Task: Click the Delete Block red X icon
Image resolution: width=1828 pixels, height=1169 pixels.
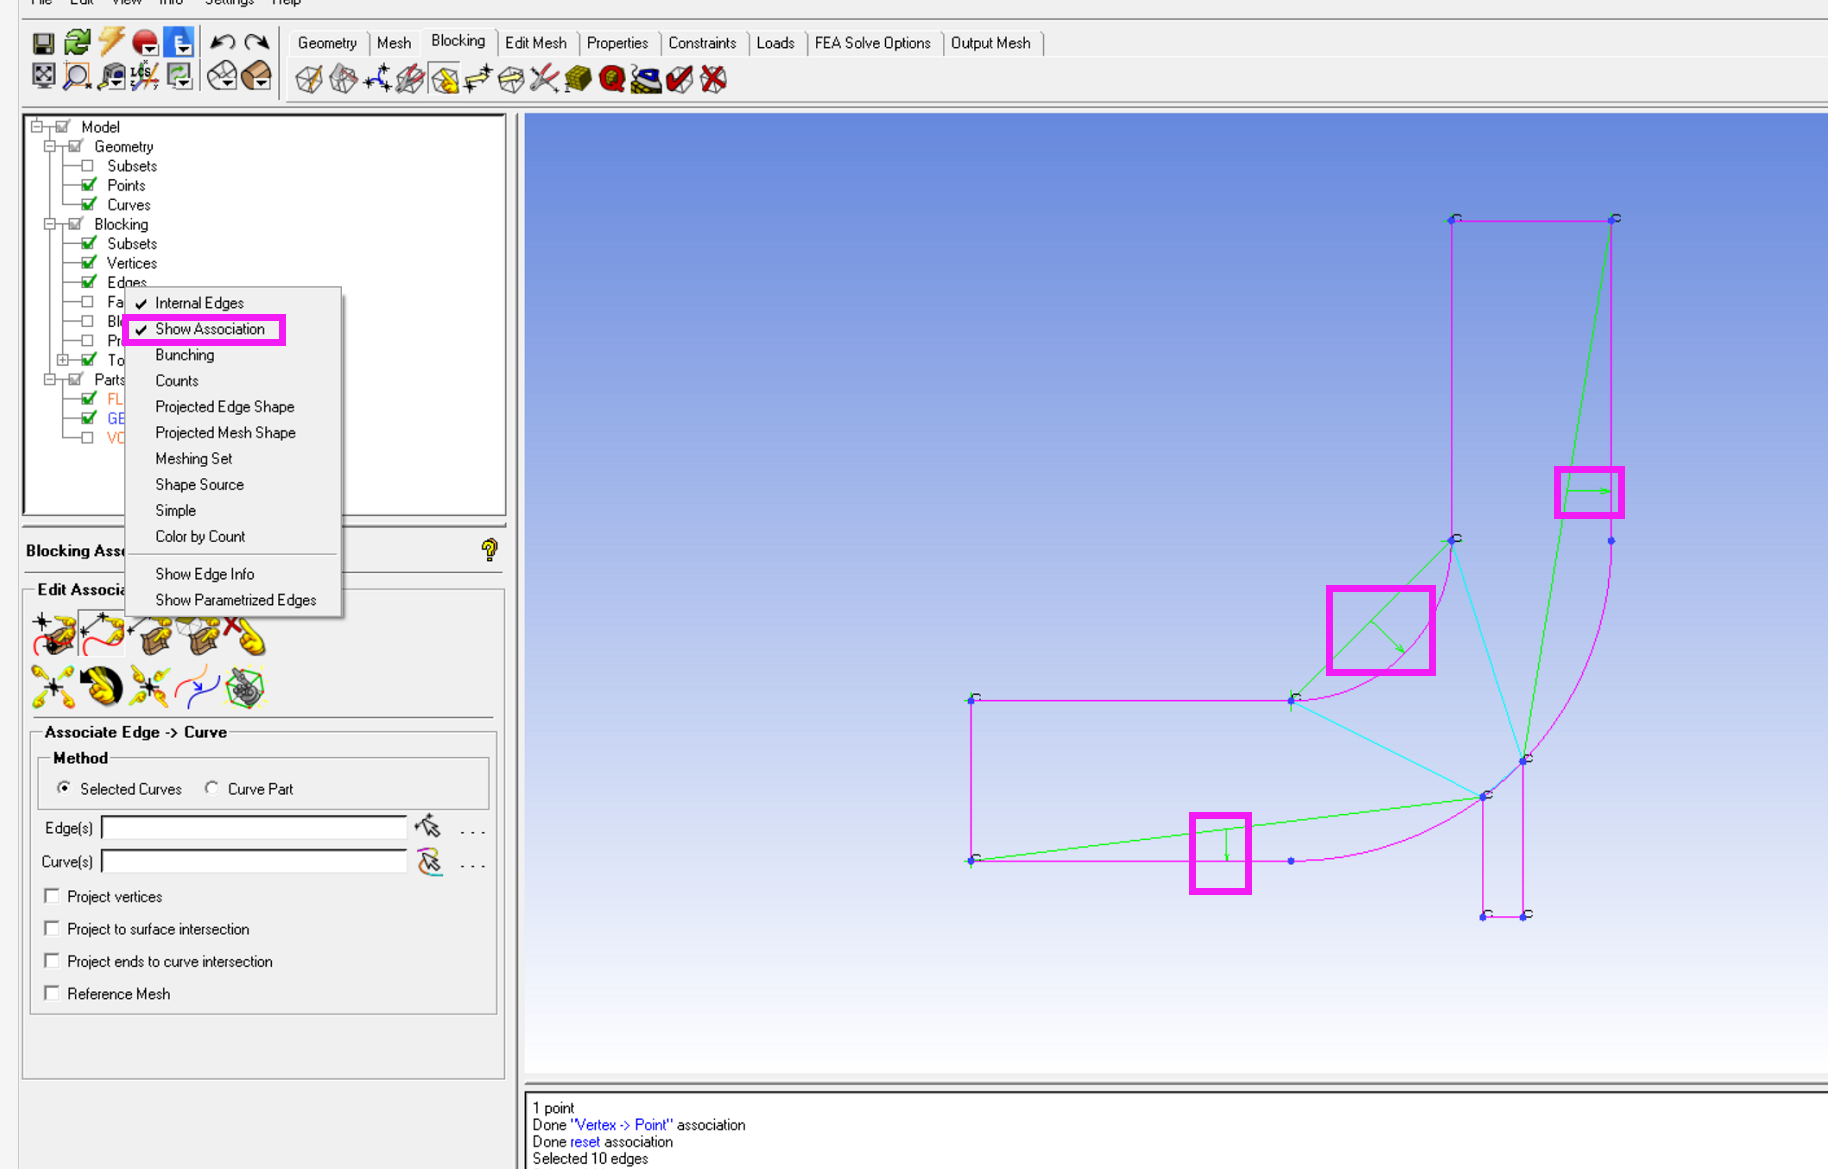Action: tap(713, 79)
